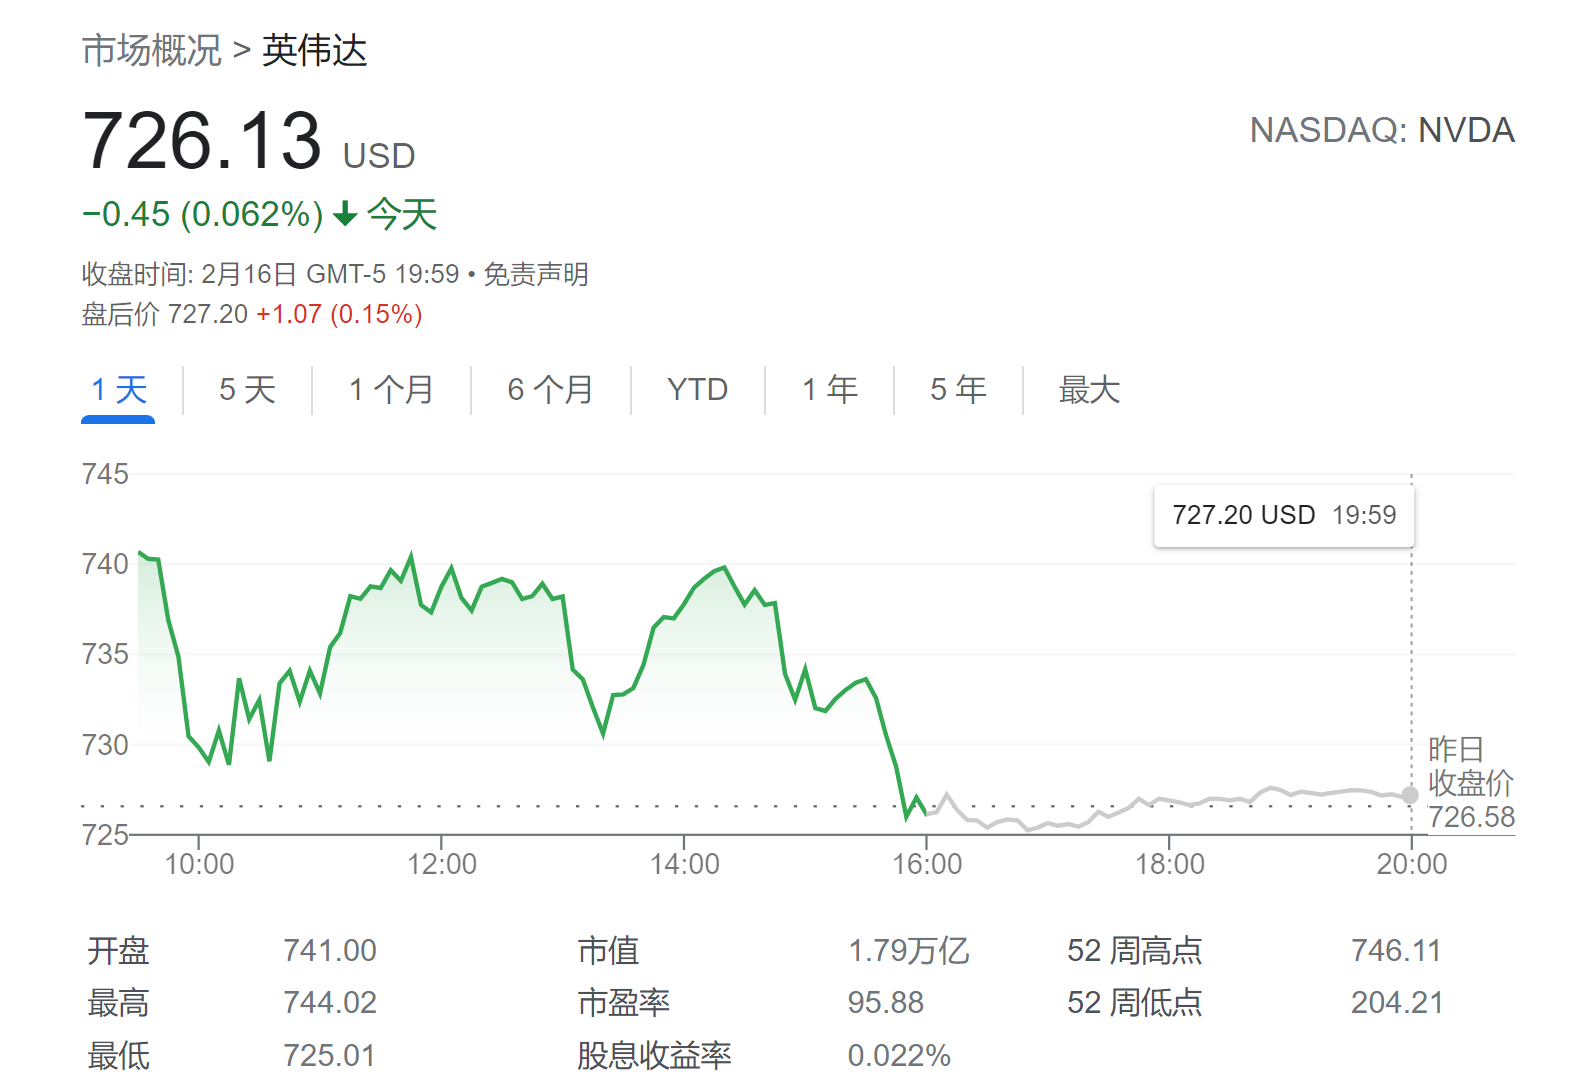Click the previous close value 726.58
Viewport: 1577px width, 1091px height.
(1471, 817)
